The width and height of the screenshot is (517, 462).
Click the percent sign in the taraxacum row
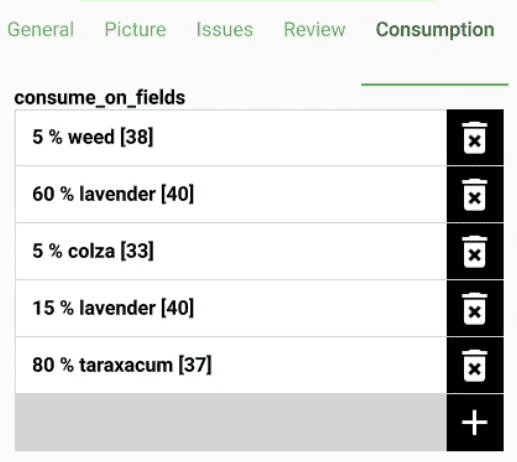[x=67, y=365]
